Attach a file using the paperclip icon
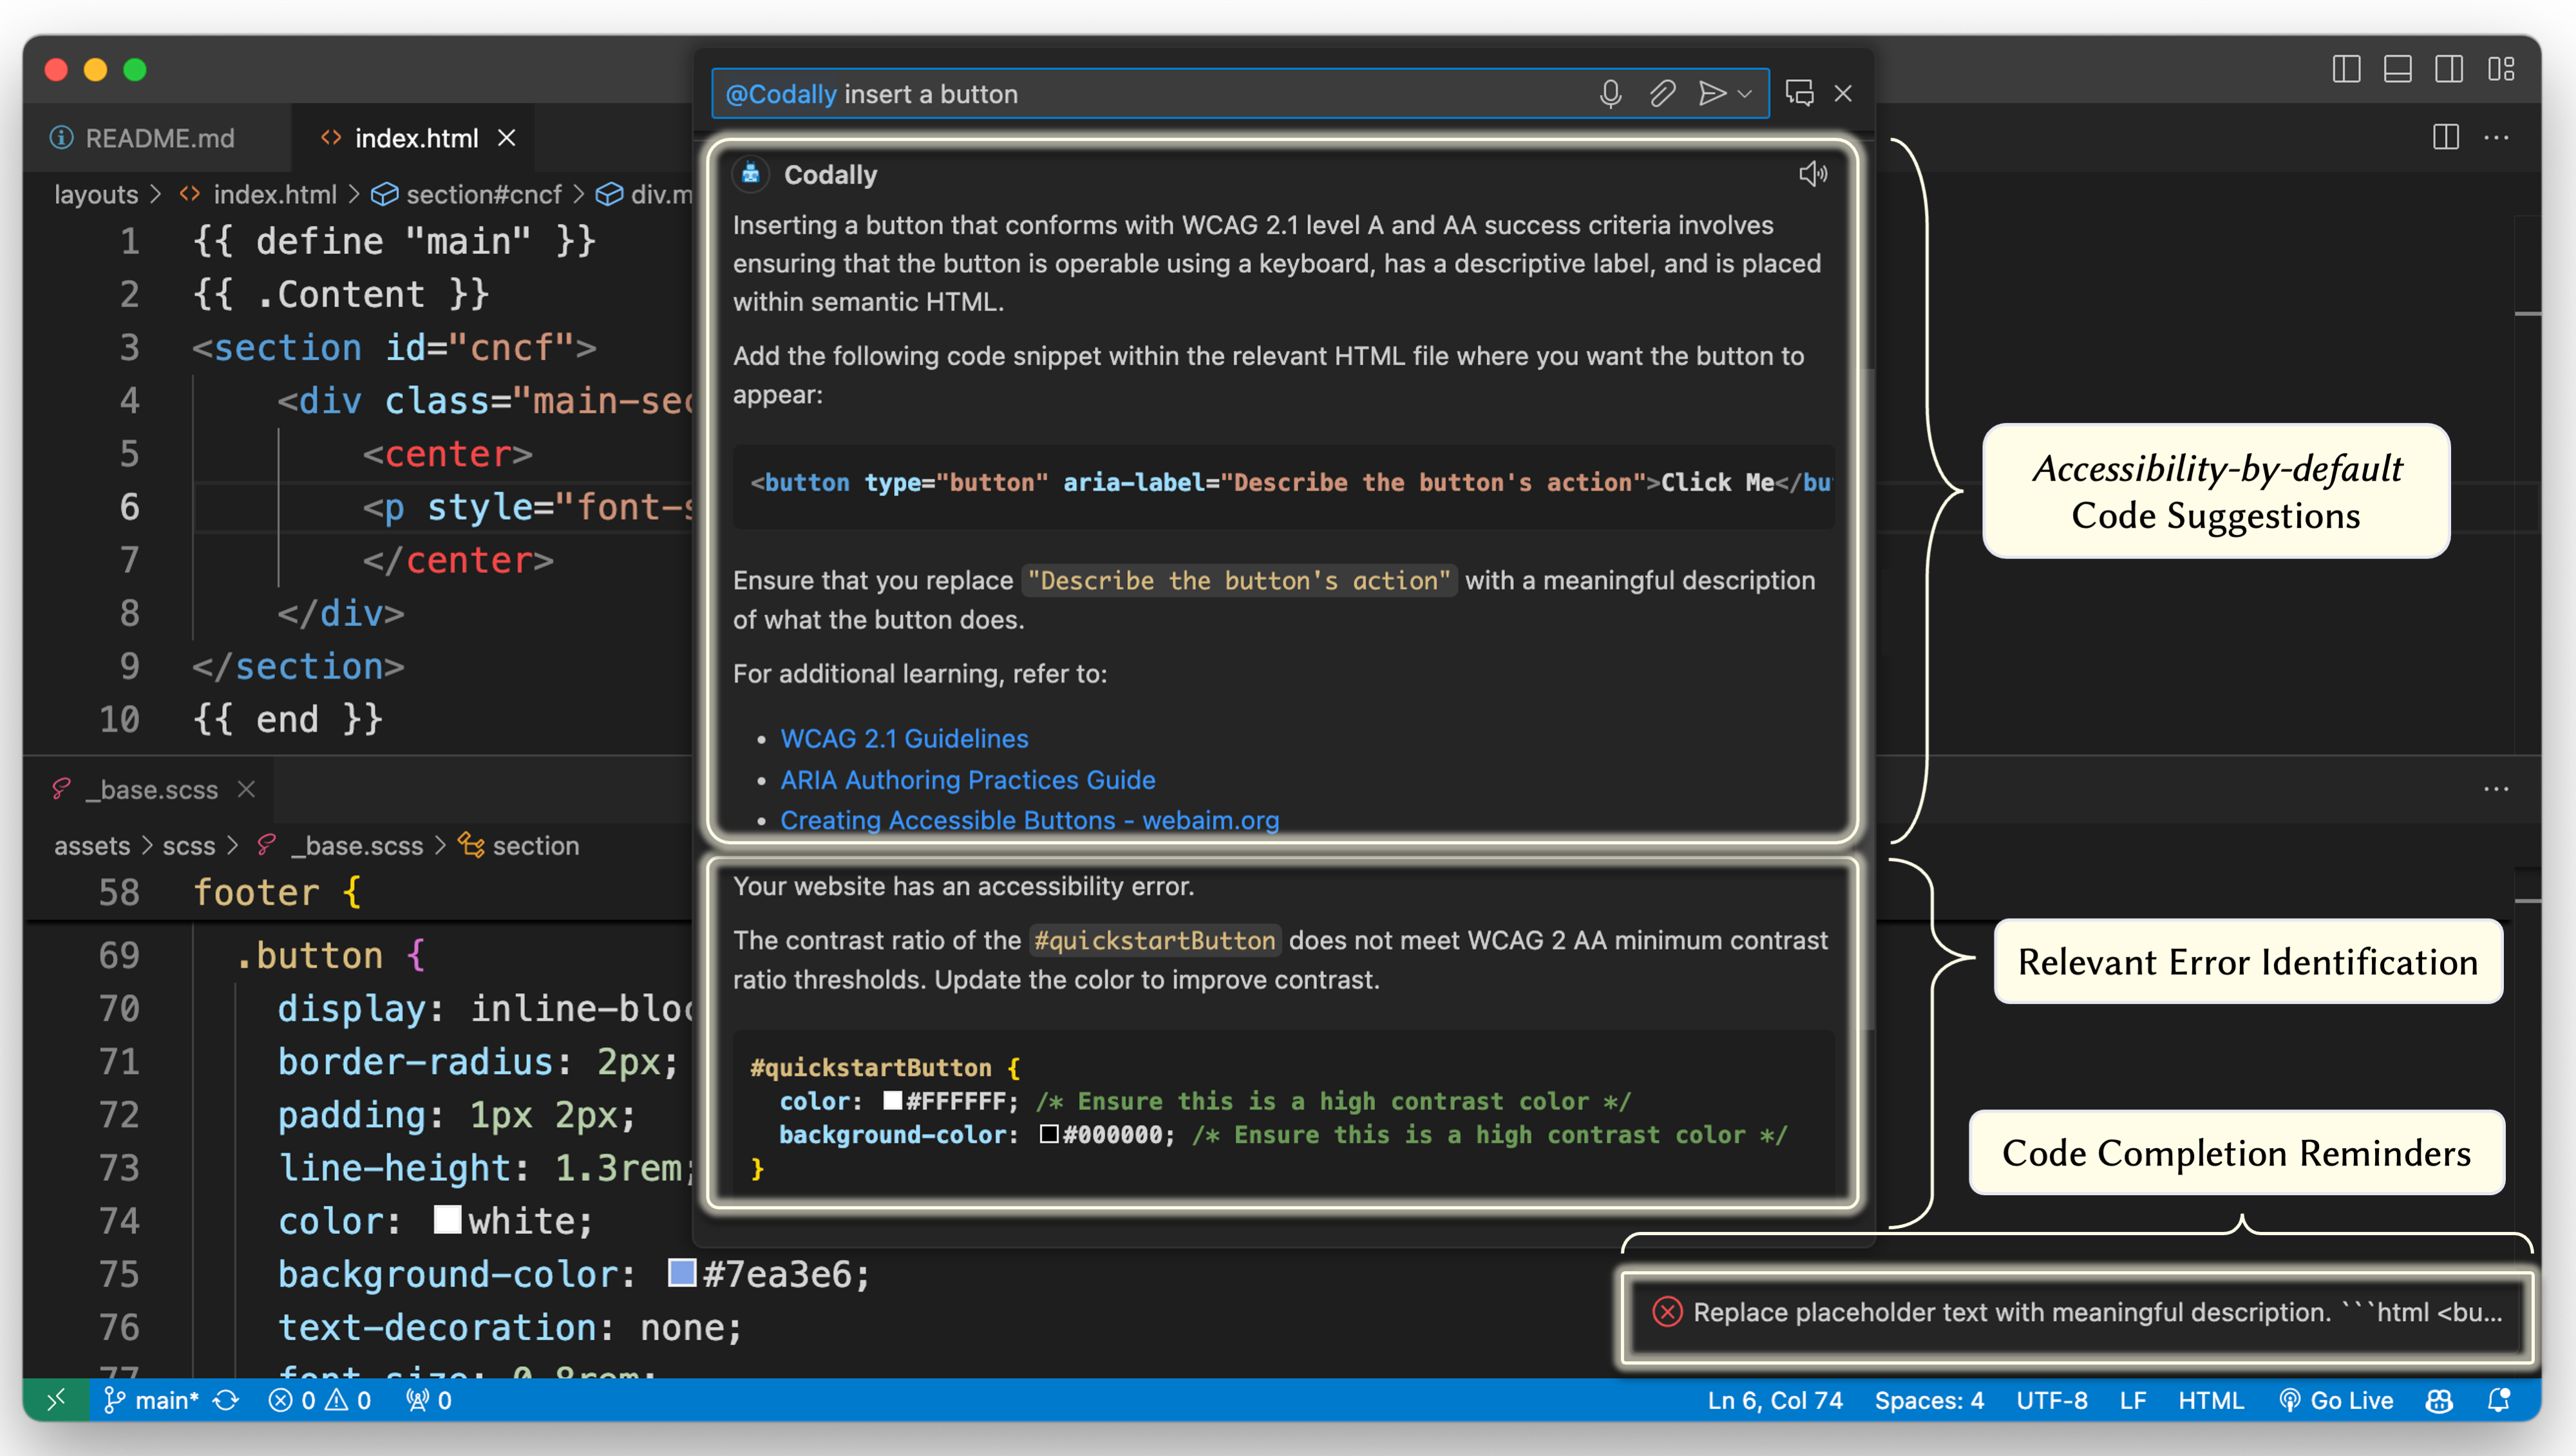This screenshot has width=2576, height=1456. click(x=1662, y=93)
